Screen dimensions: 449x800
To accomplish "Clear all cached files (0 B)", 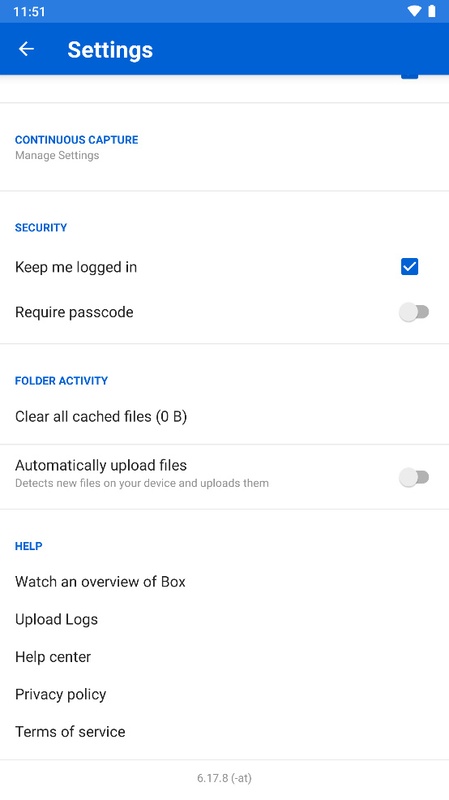I will pyautogui.click(x=224, y=416).
